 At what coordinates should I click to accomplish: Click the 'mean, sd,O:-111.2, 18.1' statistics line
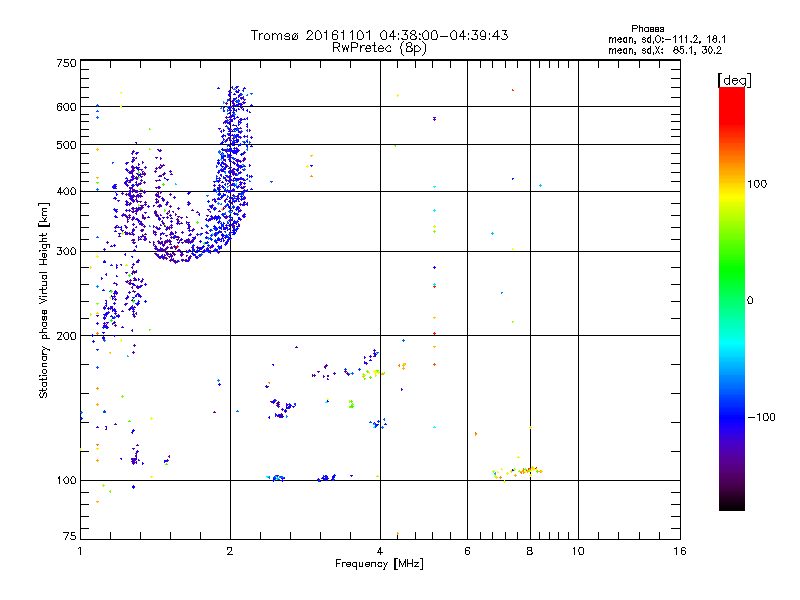(667, 39)
